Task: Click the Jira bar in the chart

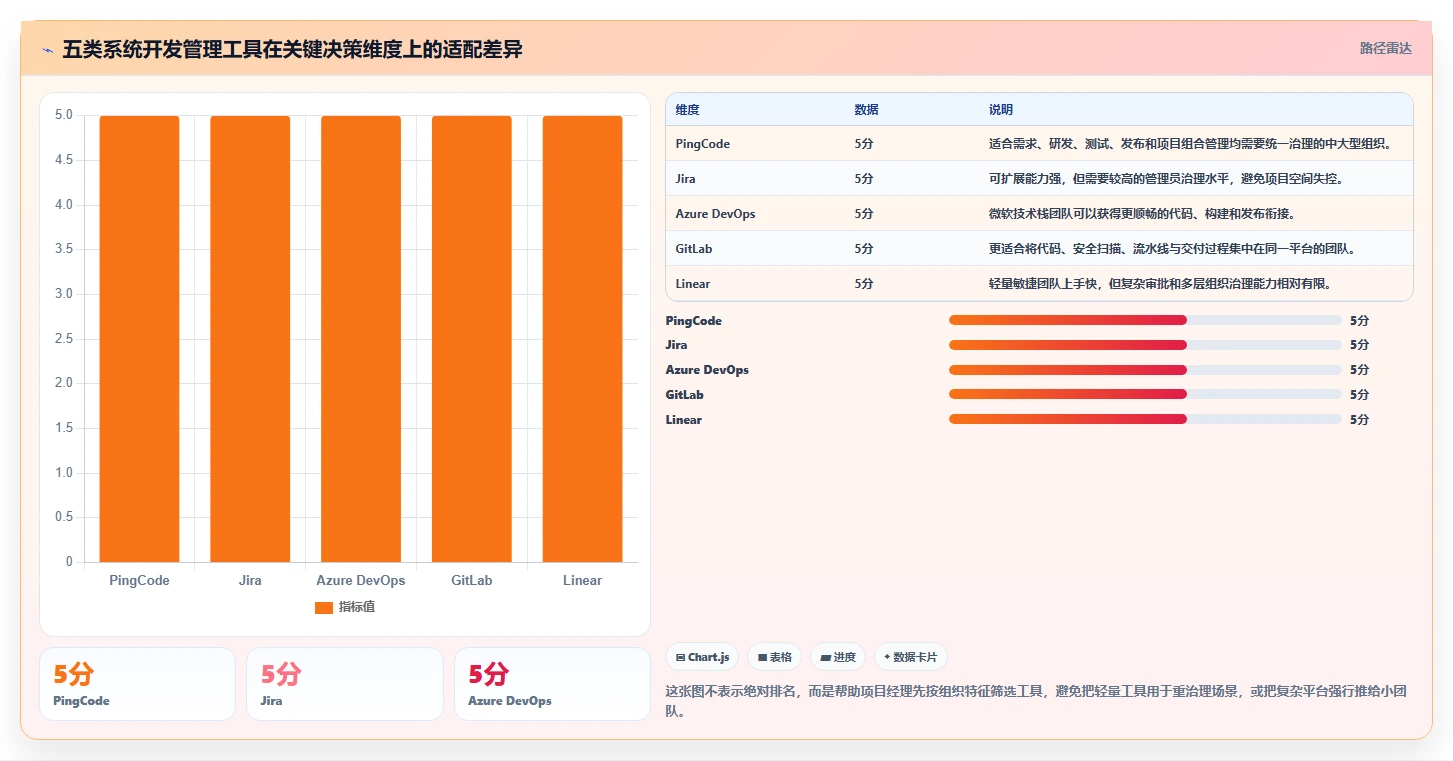Action: click(x=250, y=338)
